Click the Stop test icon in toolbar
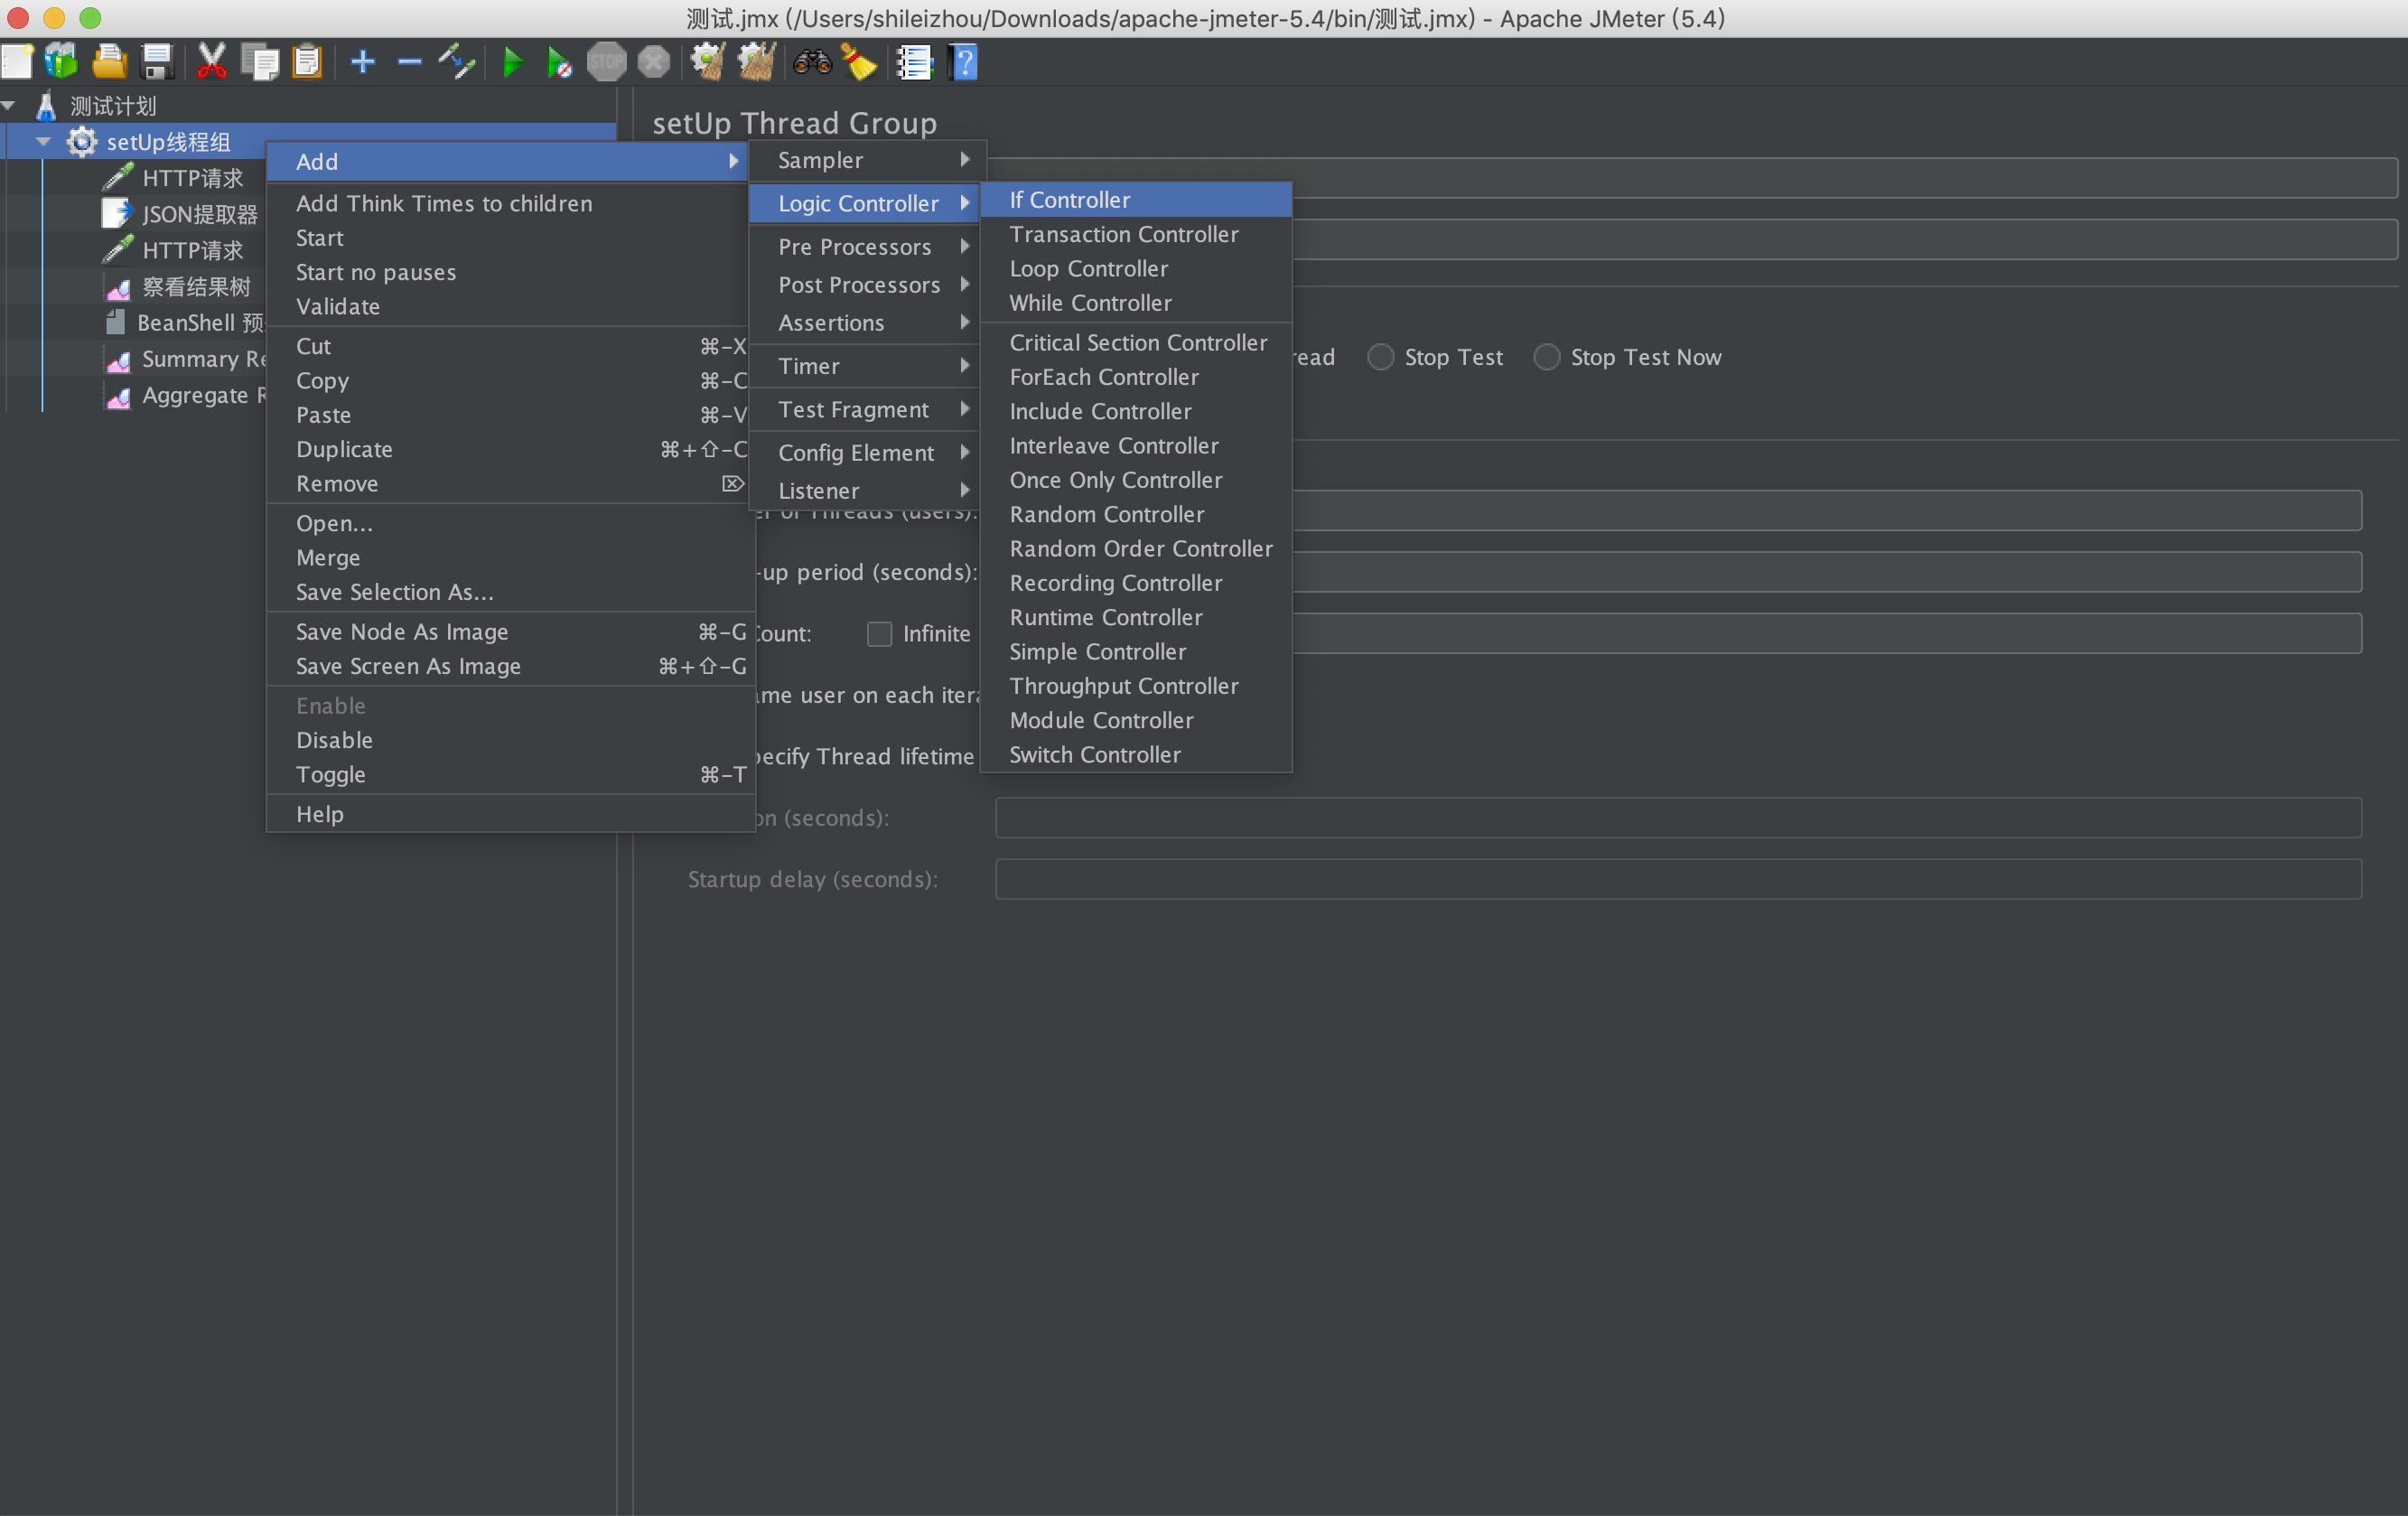 click(606, 66)
